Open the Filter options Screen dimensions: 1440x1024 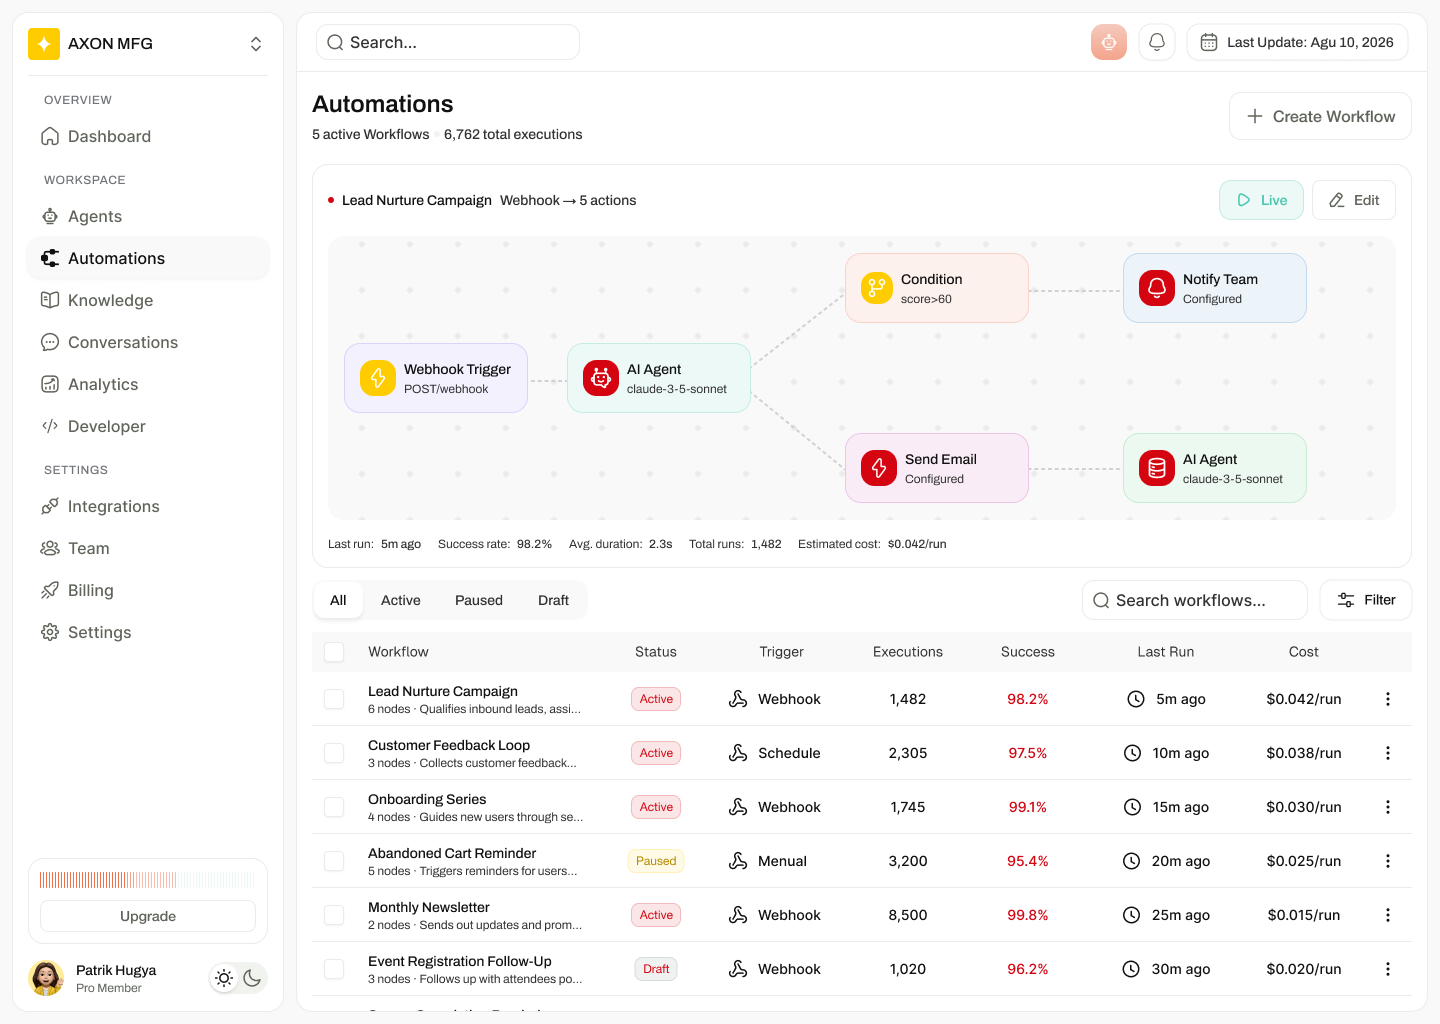tap(1366, 600)
